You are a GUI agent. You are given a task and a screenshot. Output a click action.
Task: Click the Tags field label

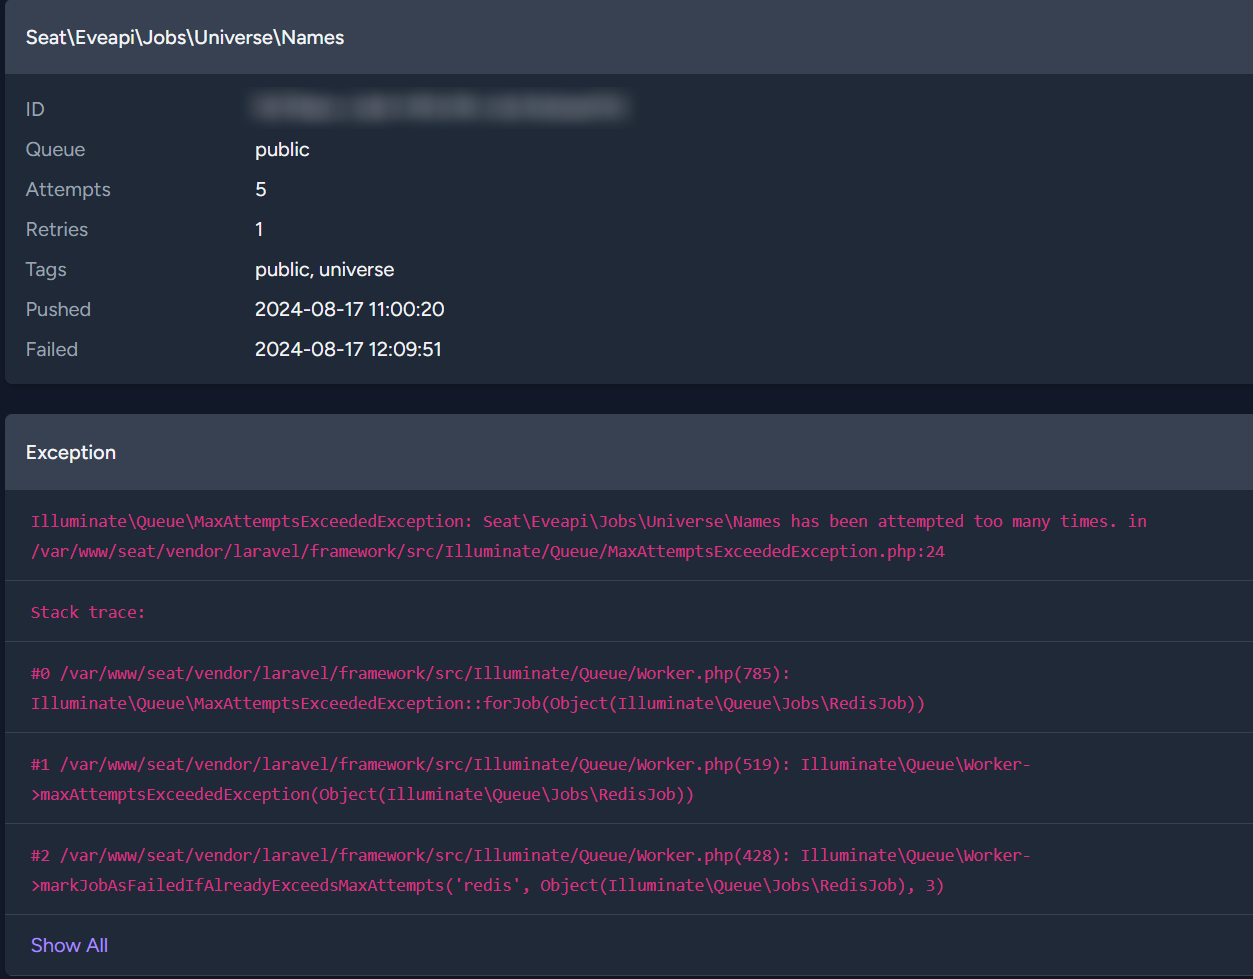coord(46,269)
